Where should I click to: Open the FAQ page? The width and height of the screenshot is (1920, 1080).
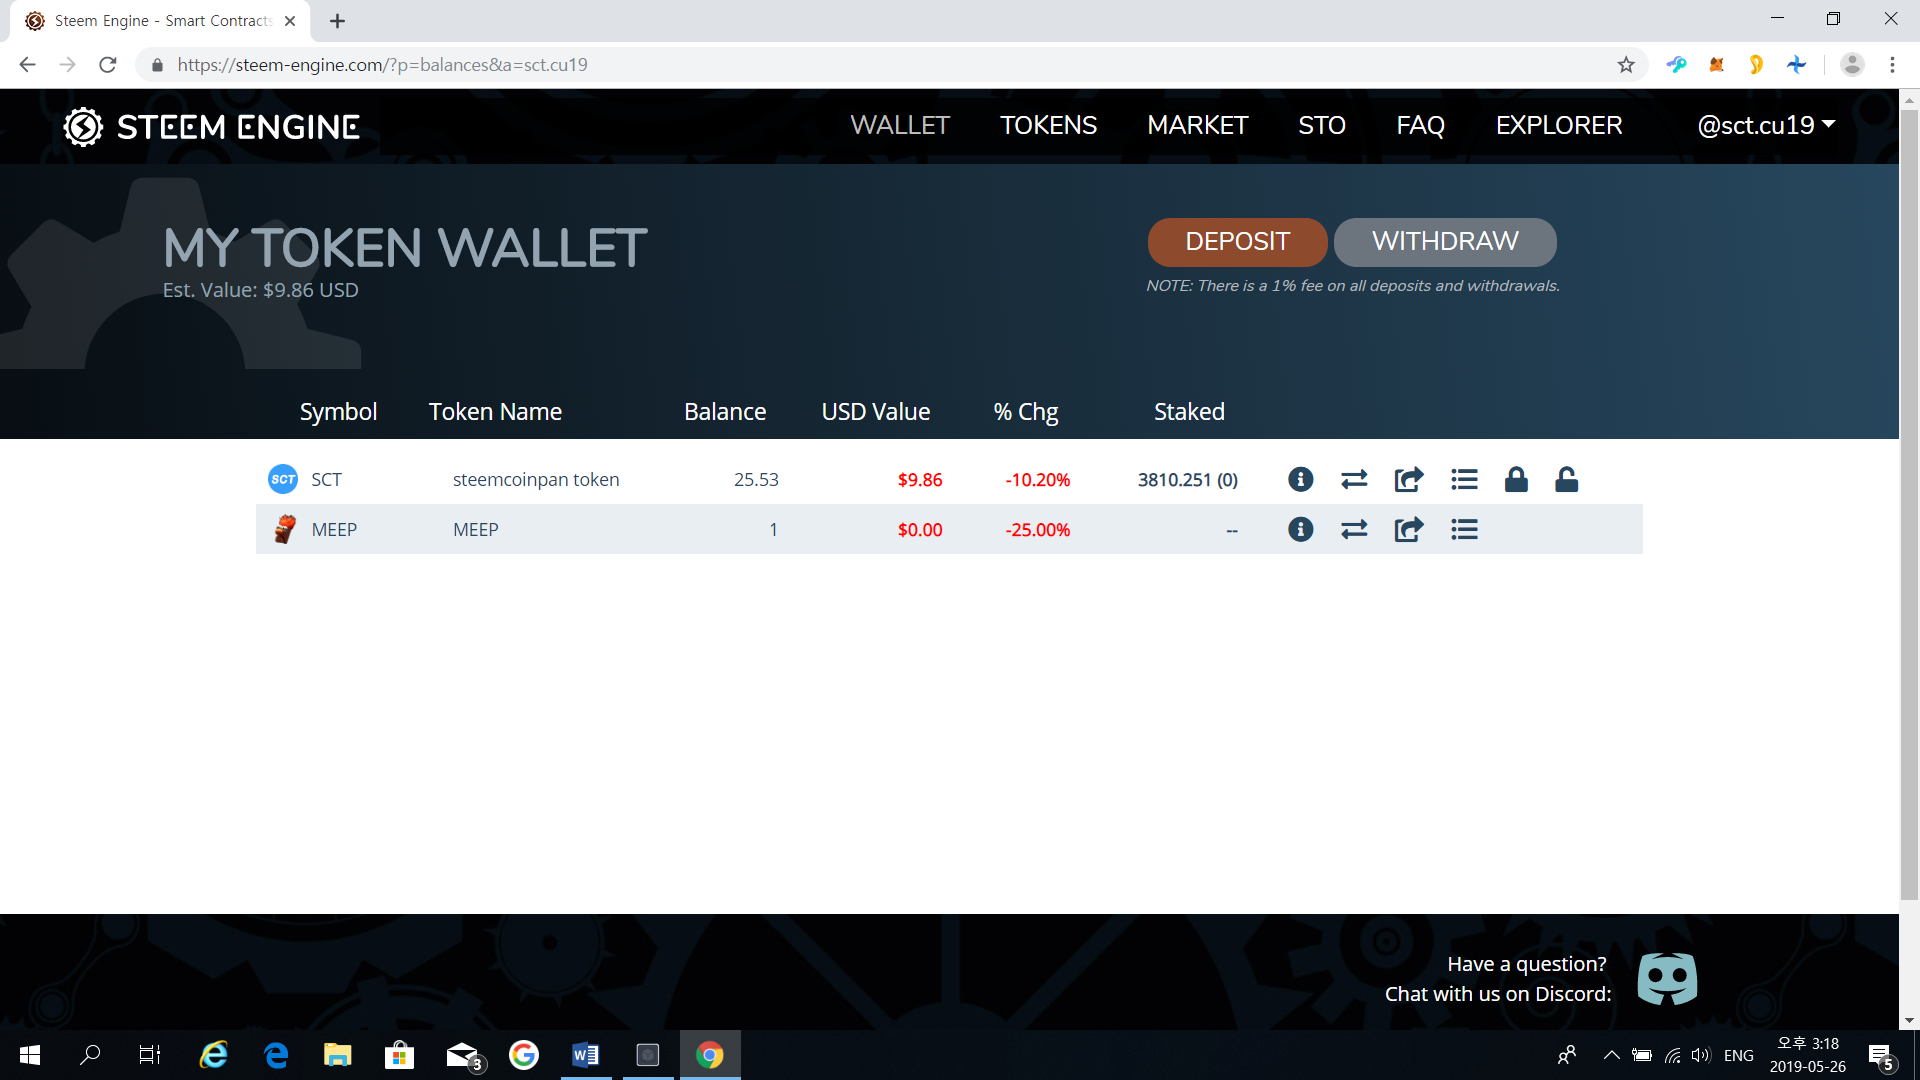click(1420, 125)
